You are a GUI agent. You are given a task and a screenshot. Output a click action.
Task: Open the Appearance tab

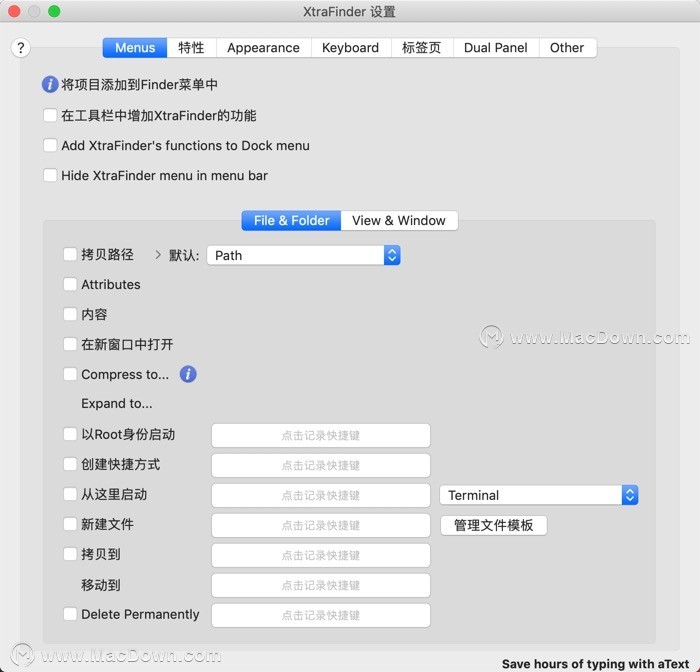[x=263, y=48]
